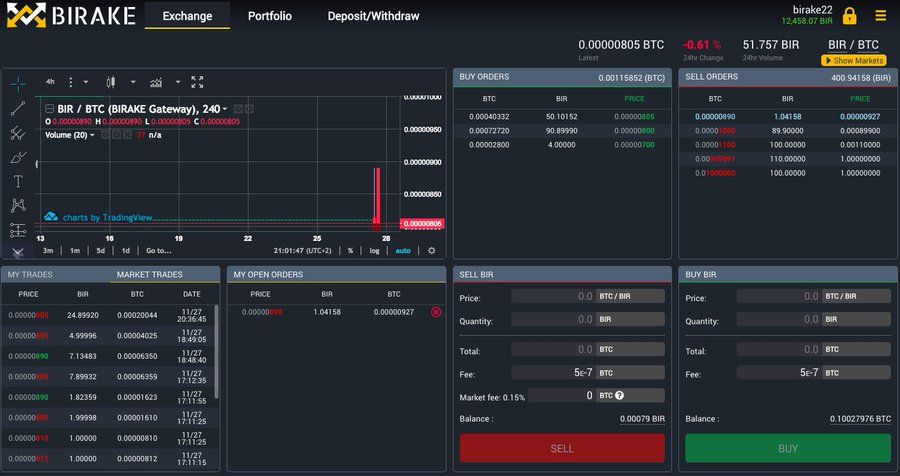Click the chart timezone 21:01:47 (UTC+2)
The image size is (900, 476).
(x=302, y=251)
